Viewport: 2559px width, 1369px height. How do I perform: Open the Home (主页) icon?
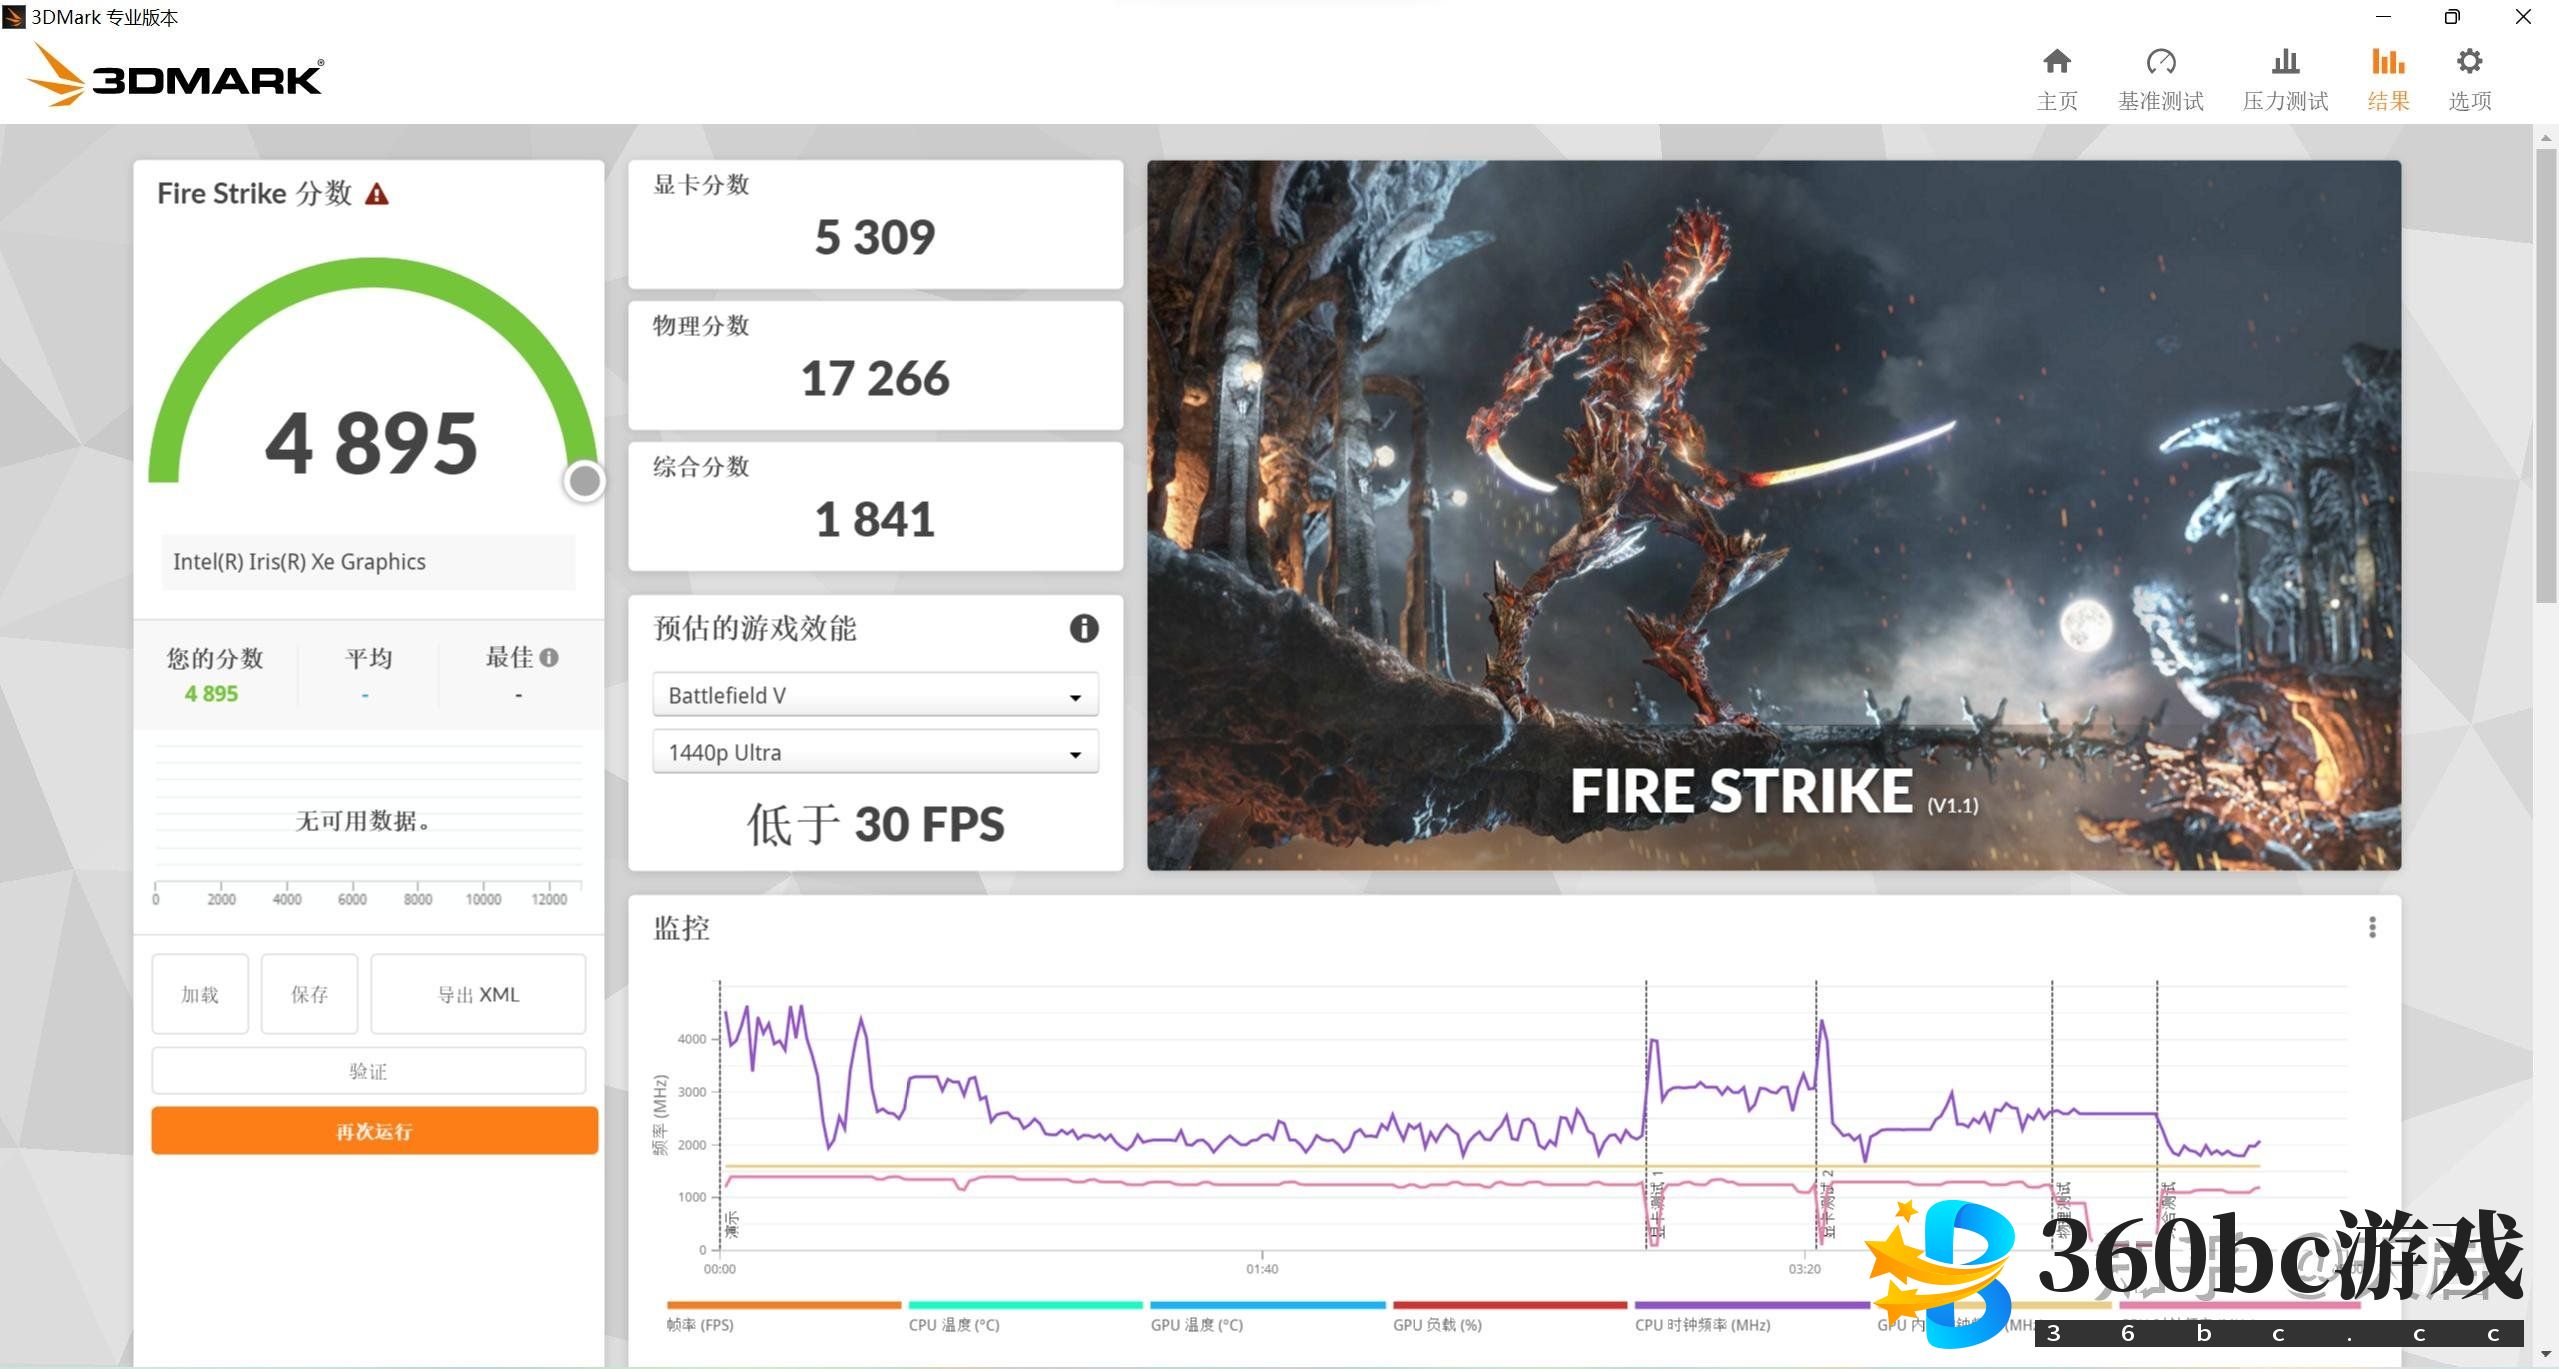[x=2056, y=63]
